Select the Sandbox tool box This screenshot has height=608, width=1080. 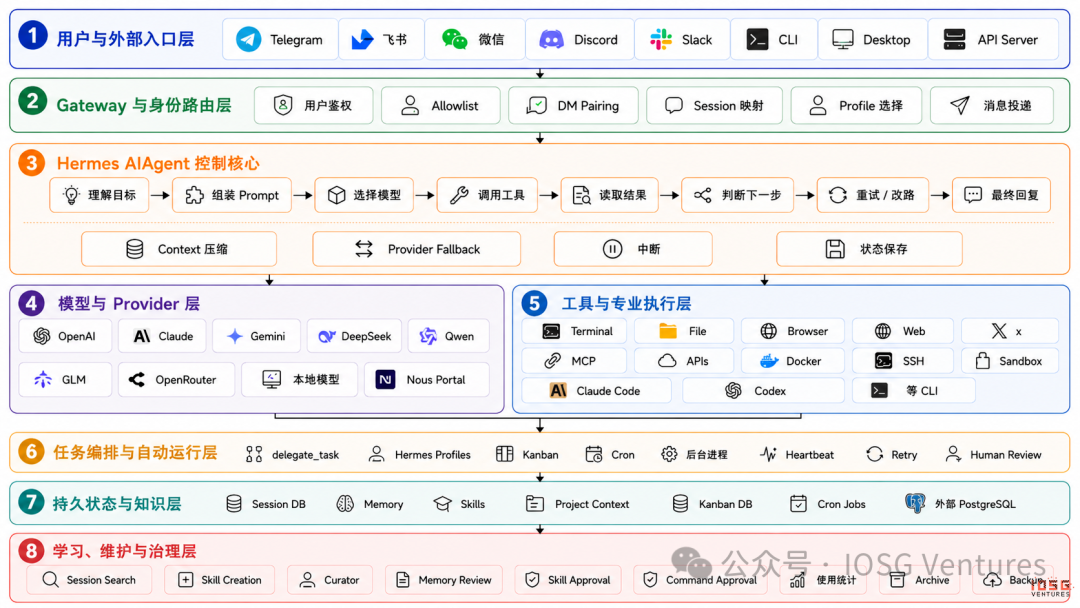[1010, 361]
